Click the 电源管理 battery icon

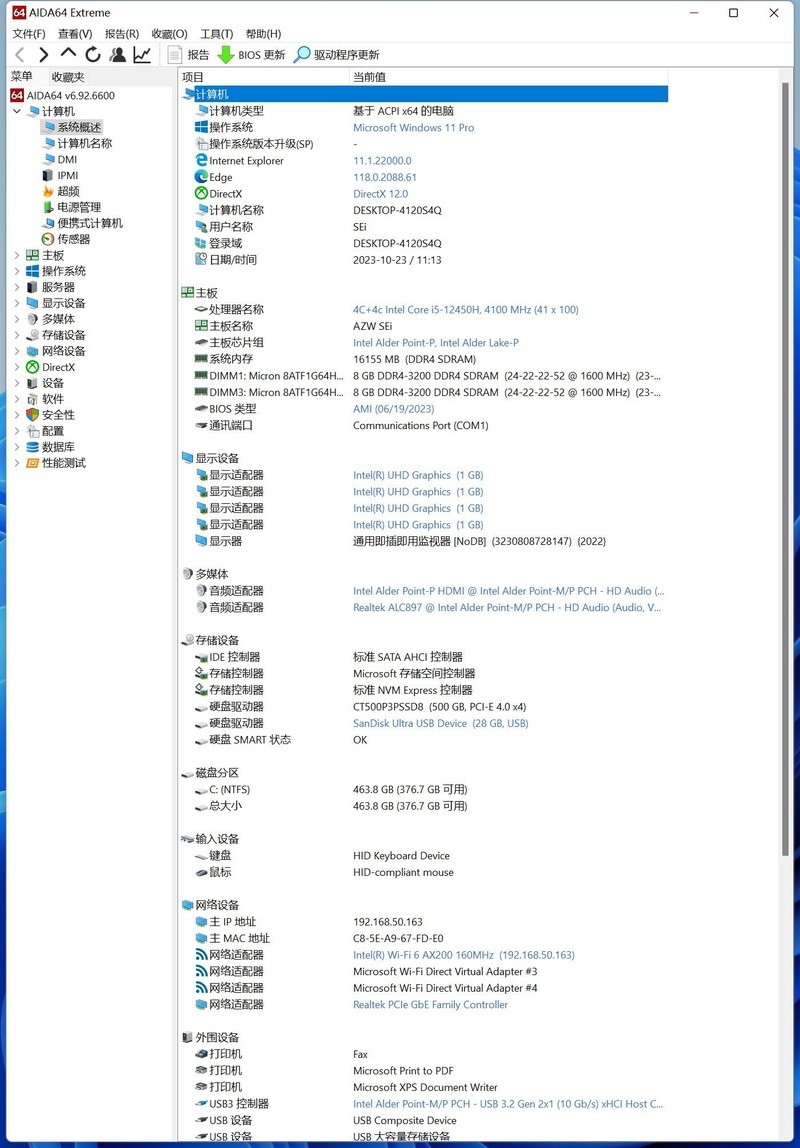point(49,206)
